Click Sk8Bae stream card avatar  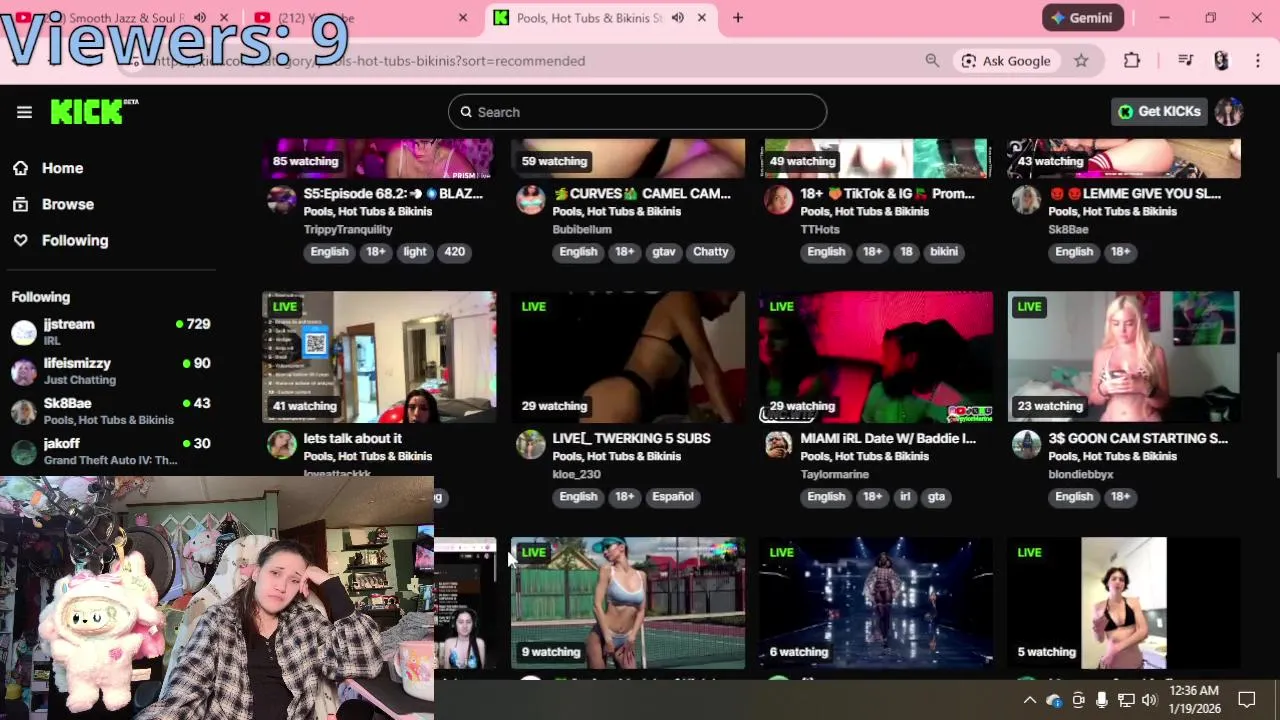[1026, 200]
